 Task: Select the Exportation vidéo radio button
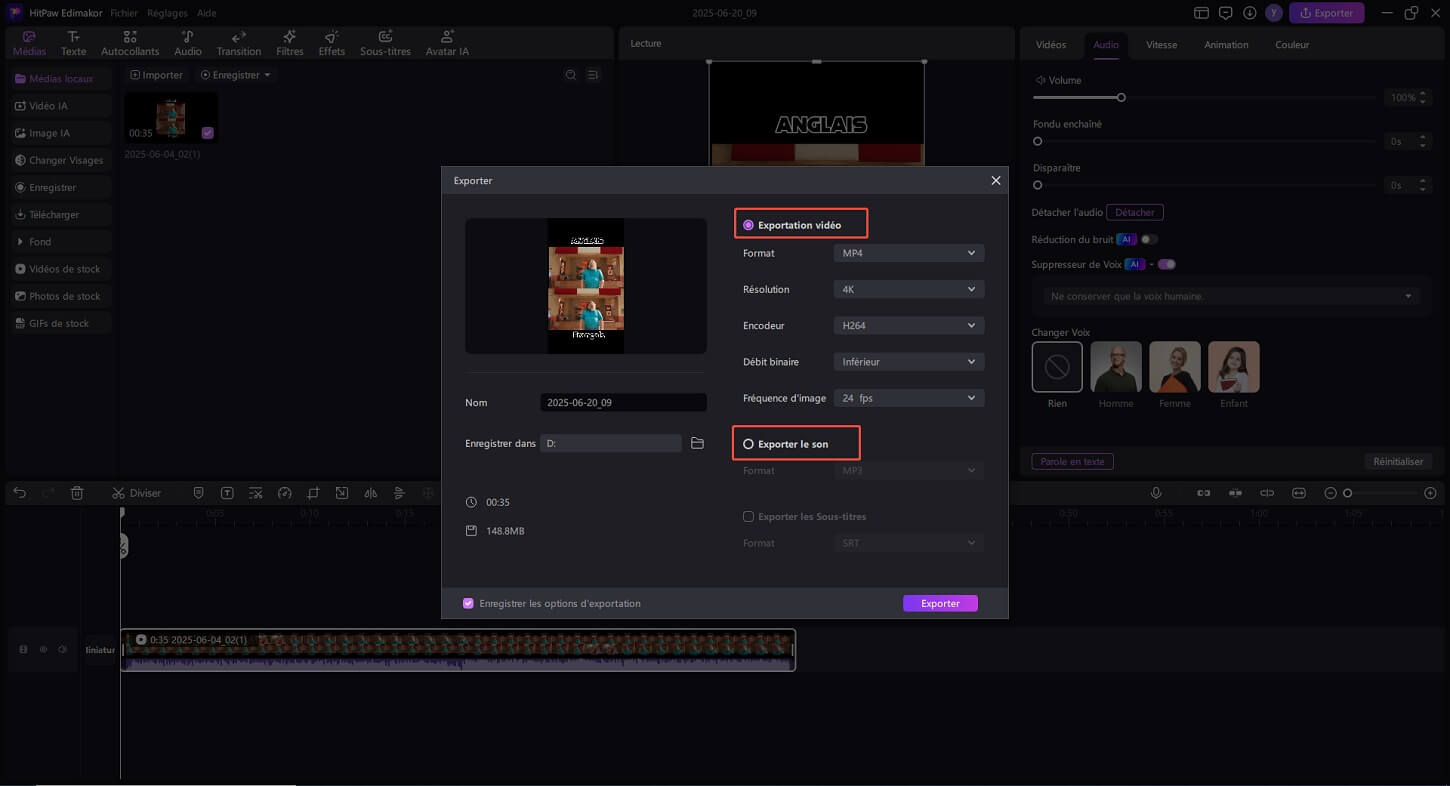click(x=749, y=225)
